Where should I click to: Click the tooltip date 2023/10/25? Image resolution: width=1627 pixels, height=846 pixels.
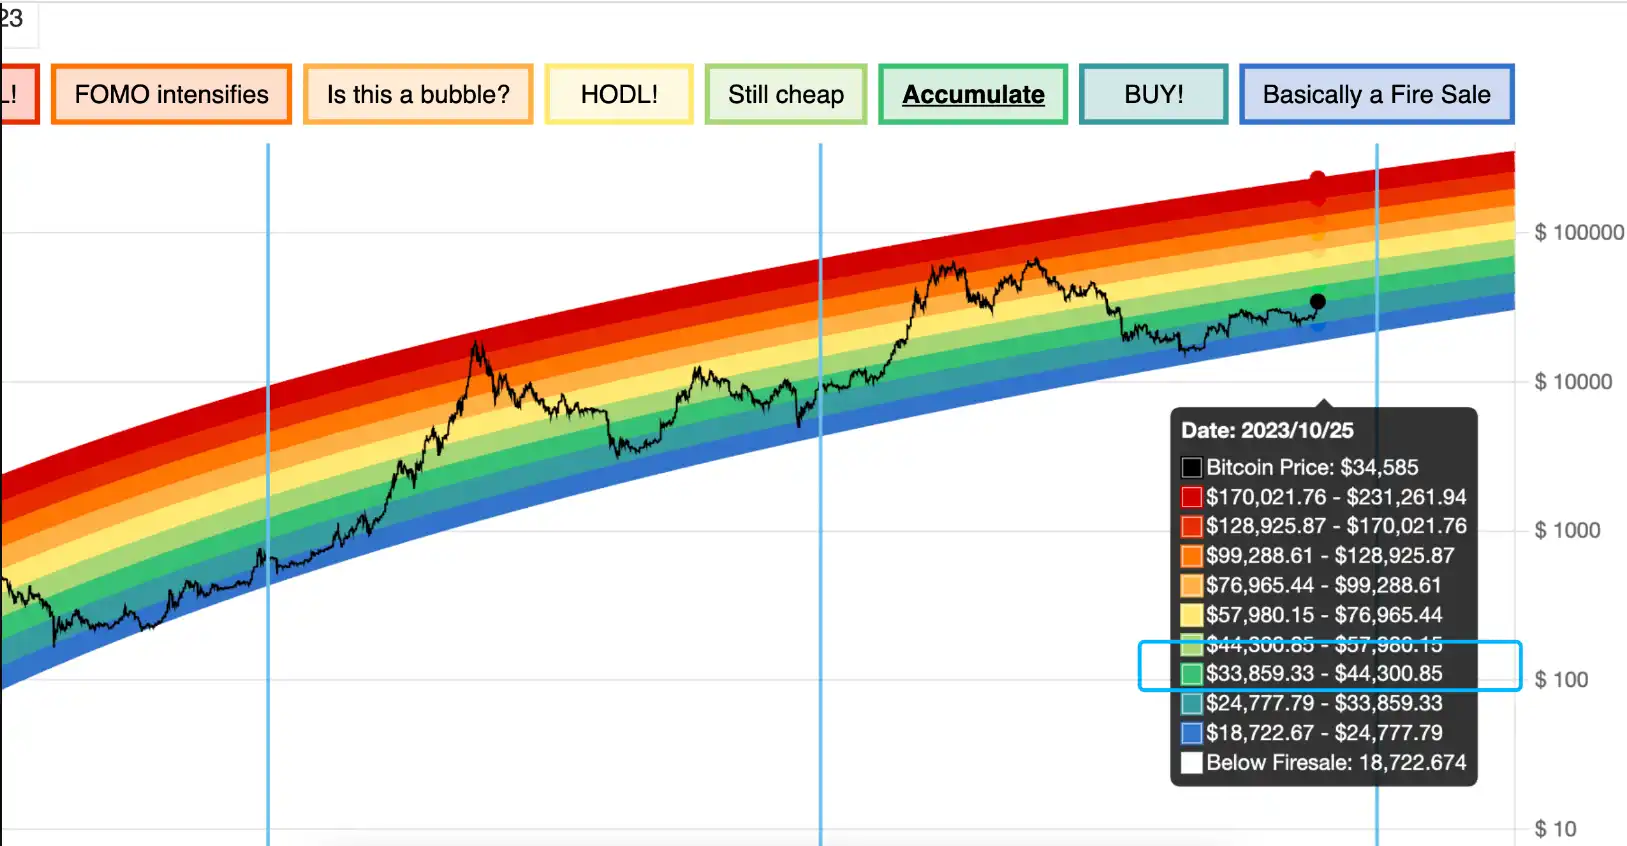1297,431
